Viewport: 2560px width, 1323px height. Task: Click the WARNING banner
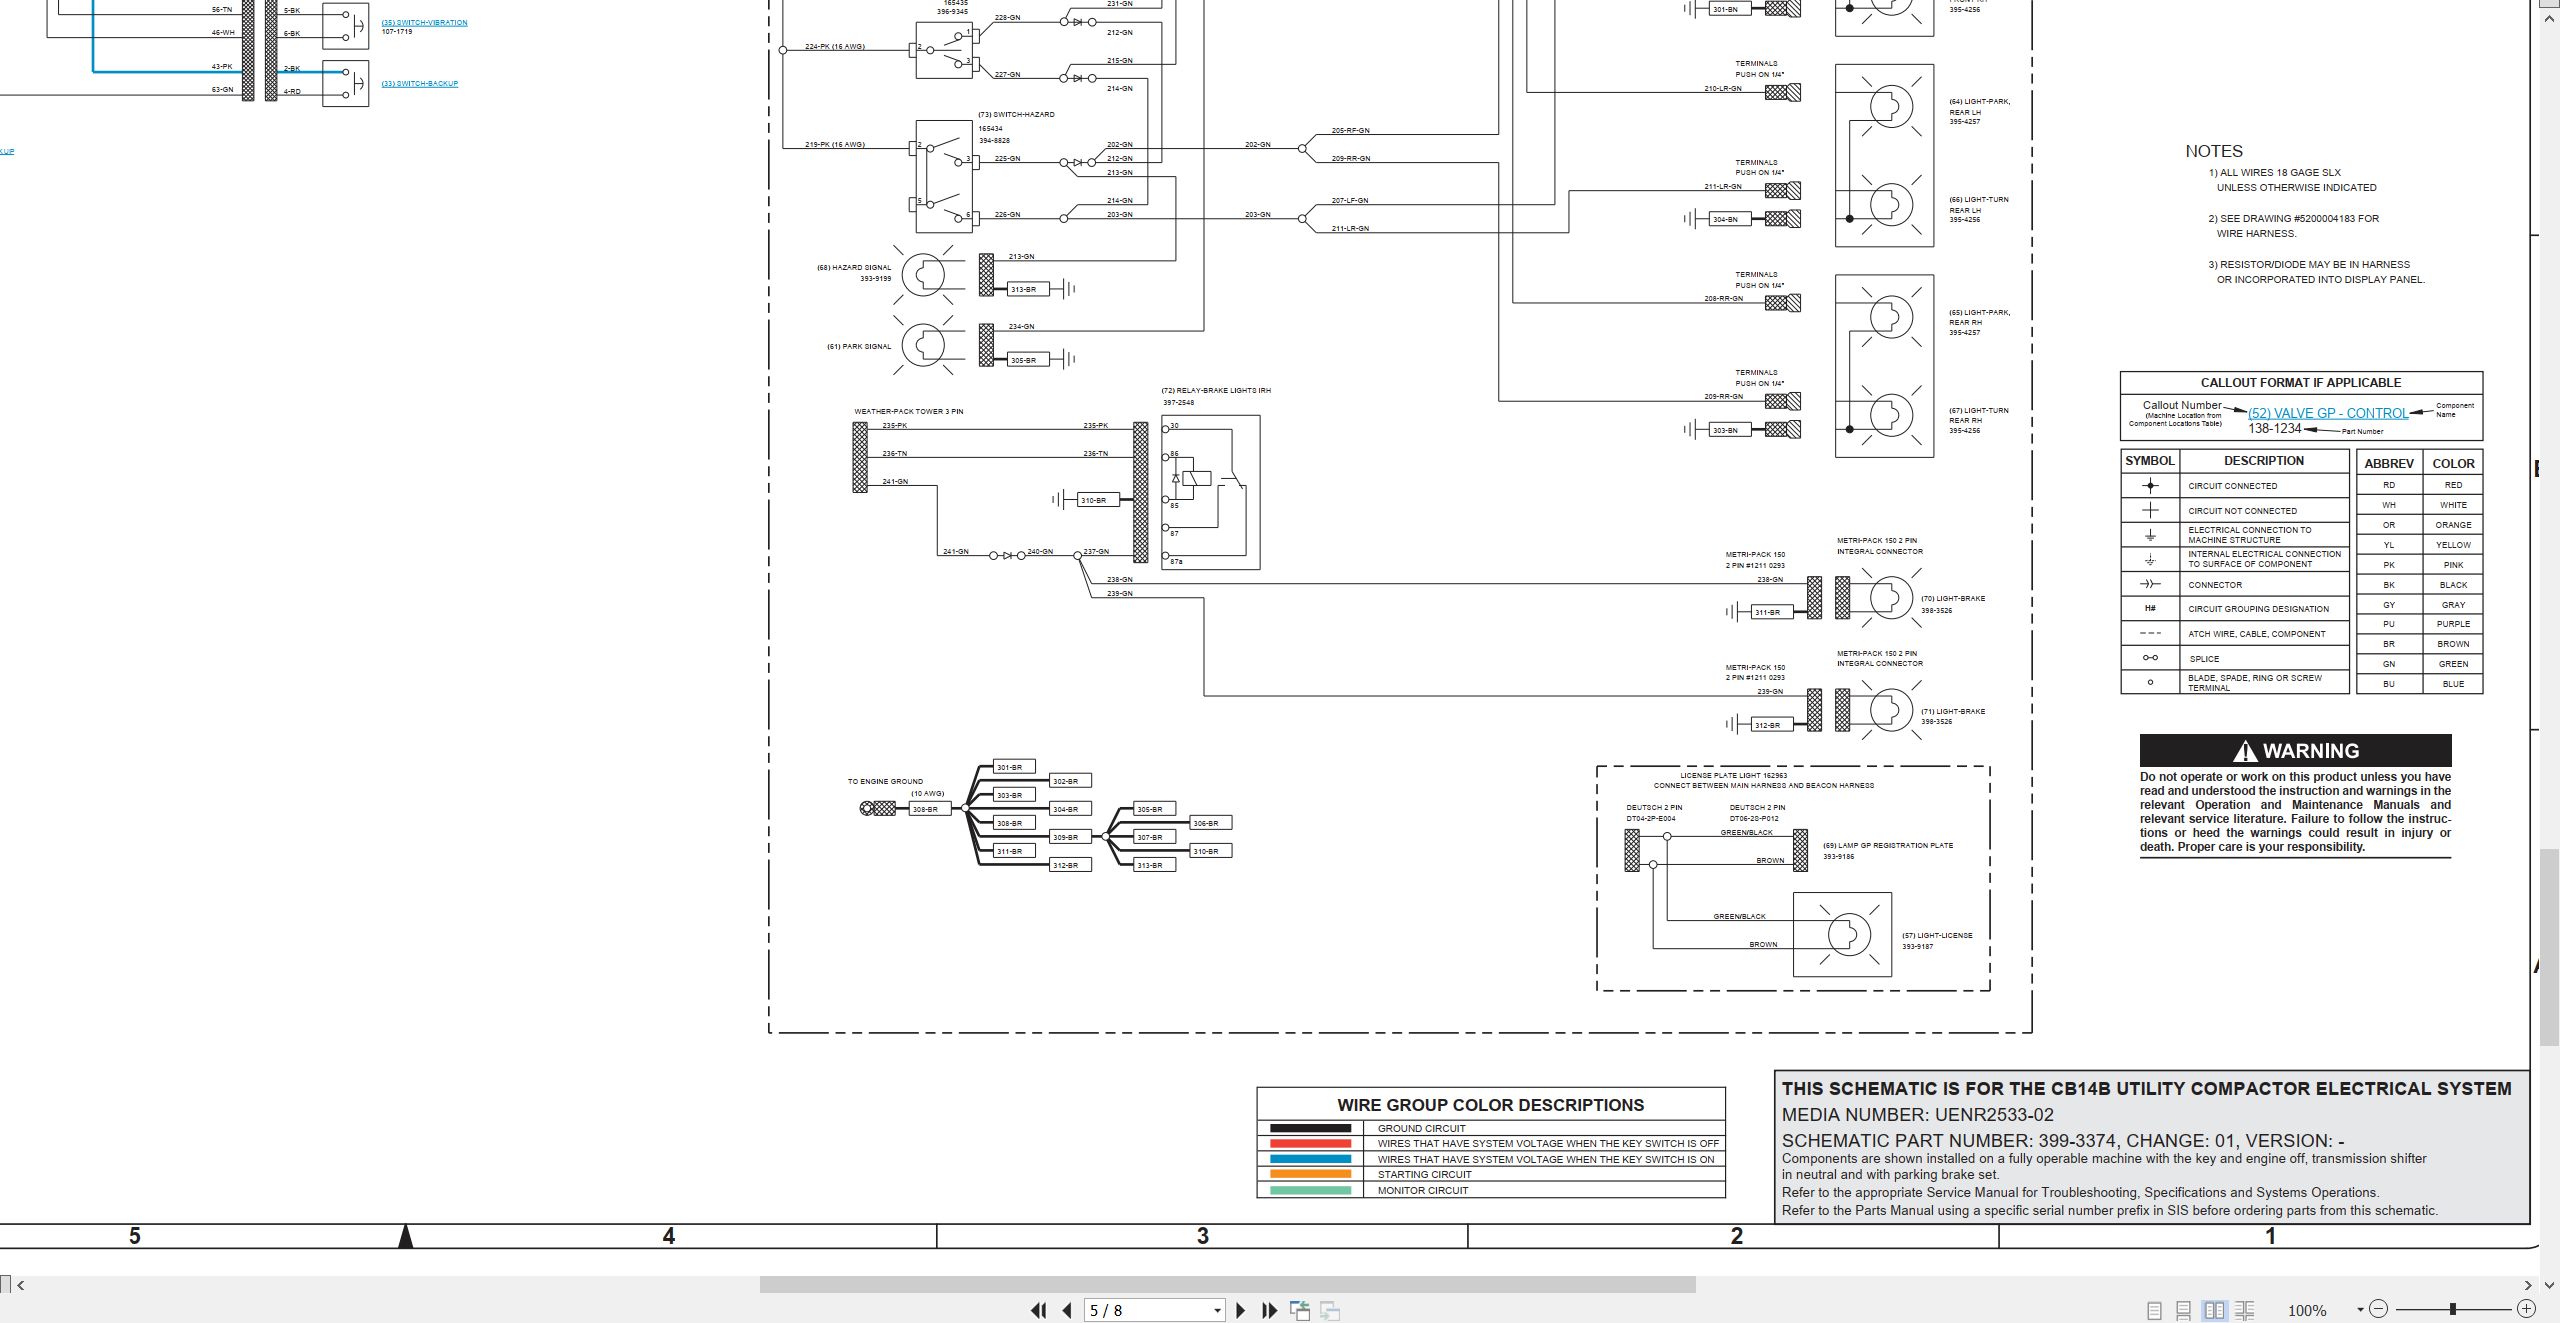pos(2295,751)
